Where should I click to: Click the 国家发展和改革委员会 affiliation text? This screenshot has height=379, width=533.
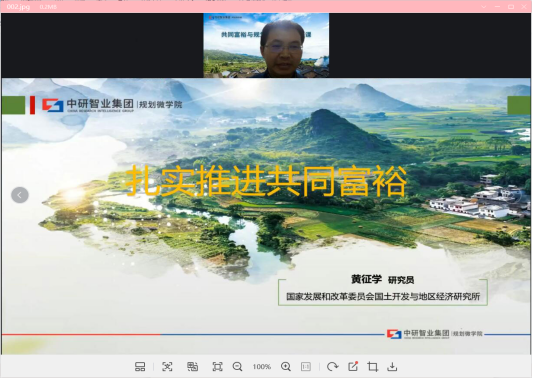pyautogui.click(x=383, y=296)
